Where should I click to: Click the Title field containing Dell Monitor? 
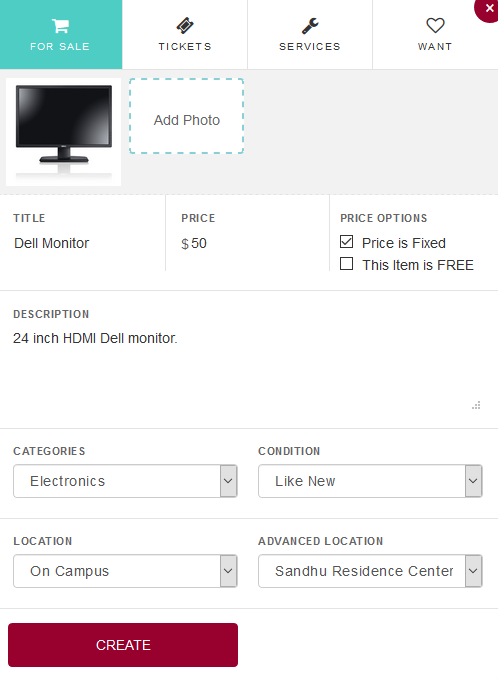pos(82,243)
